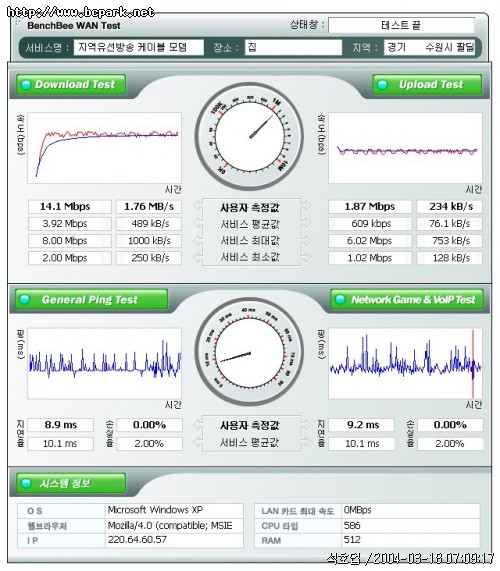The height and width of the screenshot is (571, 500).
Task: Click the 9.2 ms VoIP latency value
Action: pos(361,425)
